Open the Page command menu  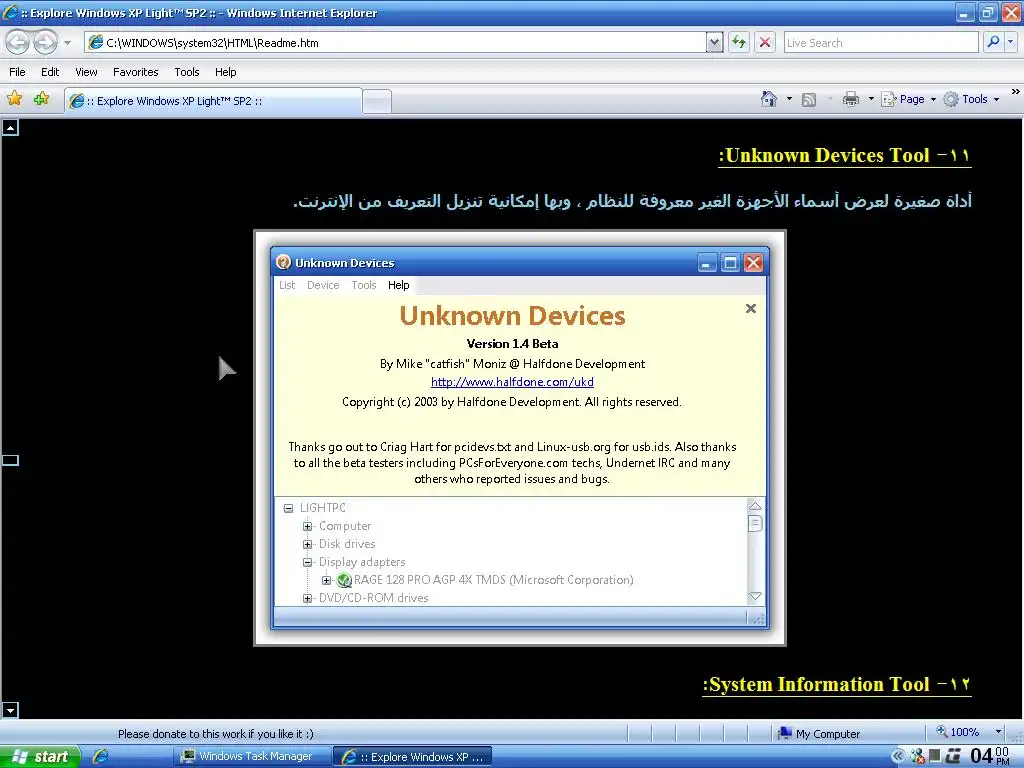(909, 99)
